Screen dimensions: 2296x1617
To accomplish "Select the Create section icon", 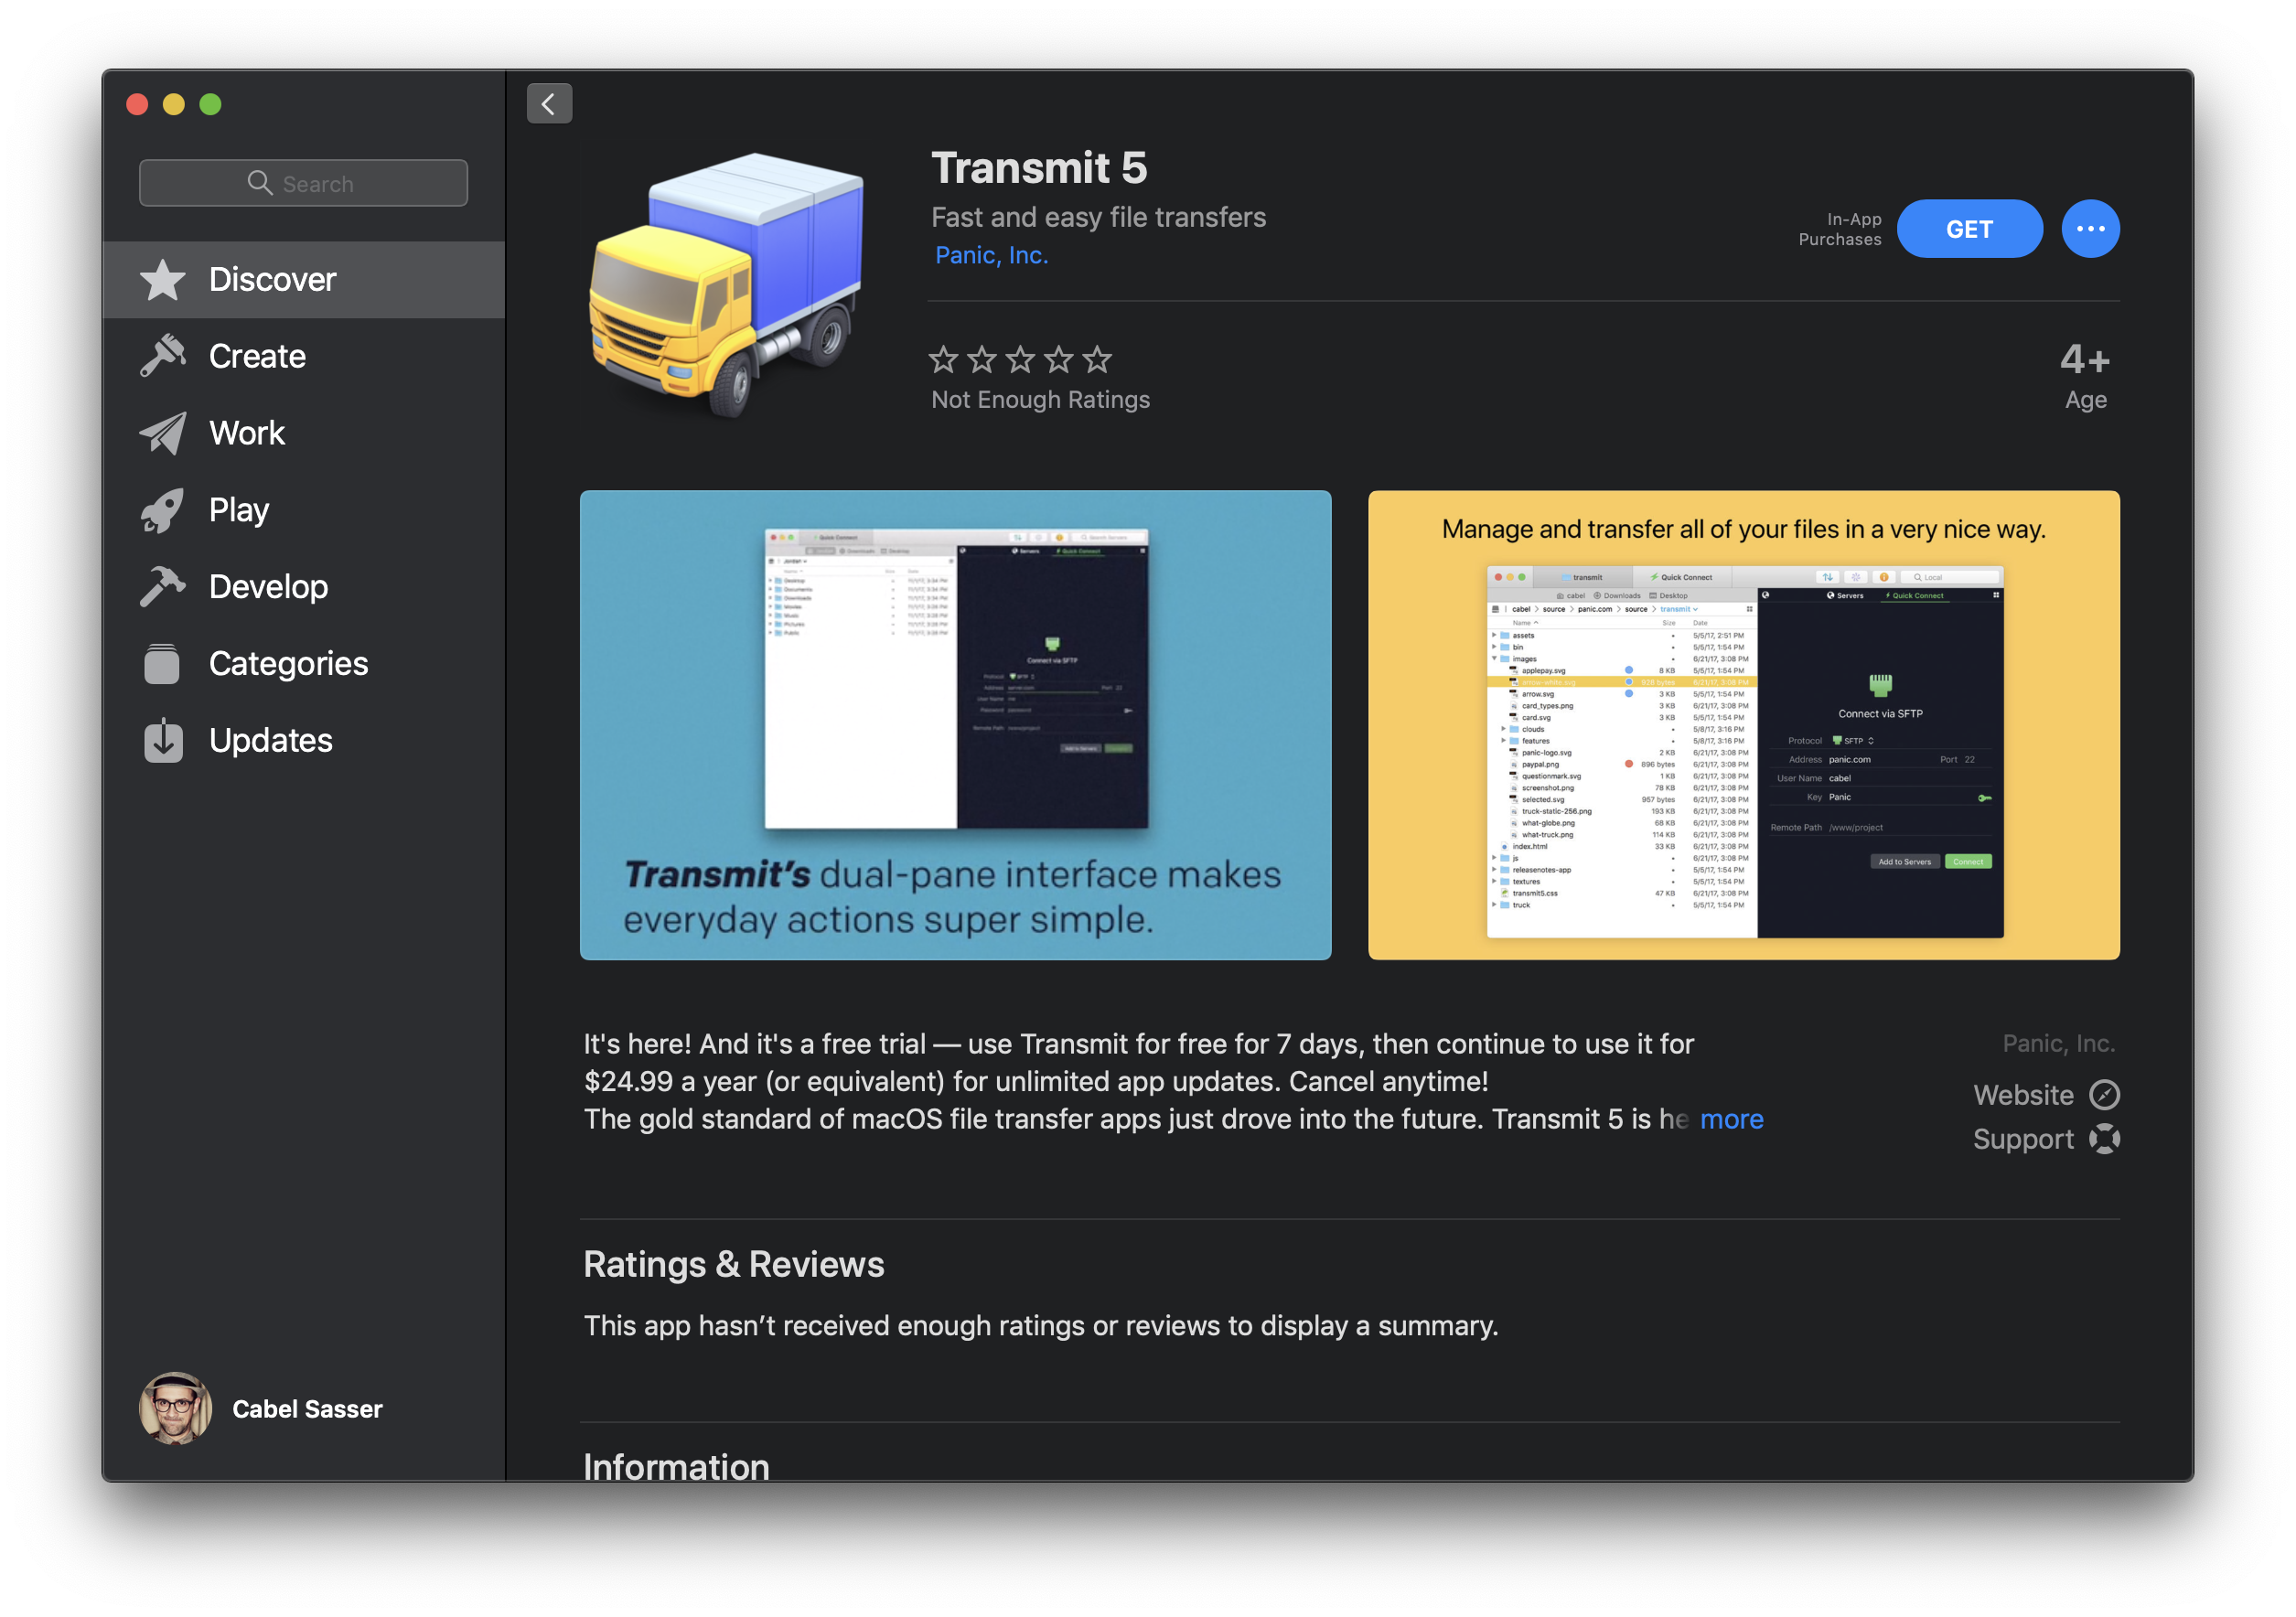I will coord(163,354).
